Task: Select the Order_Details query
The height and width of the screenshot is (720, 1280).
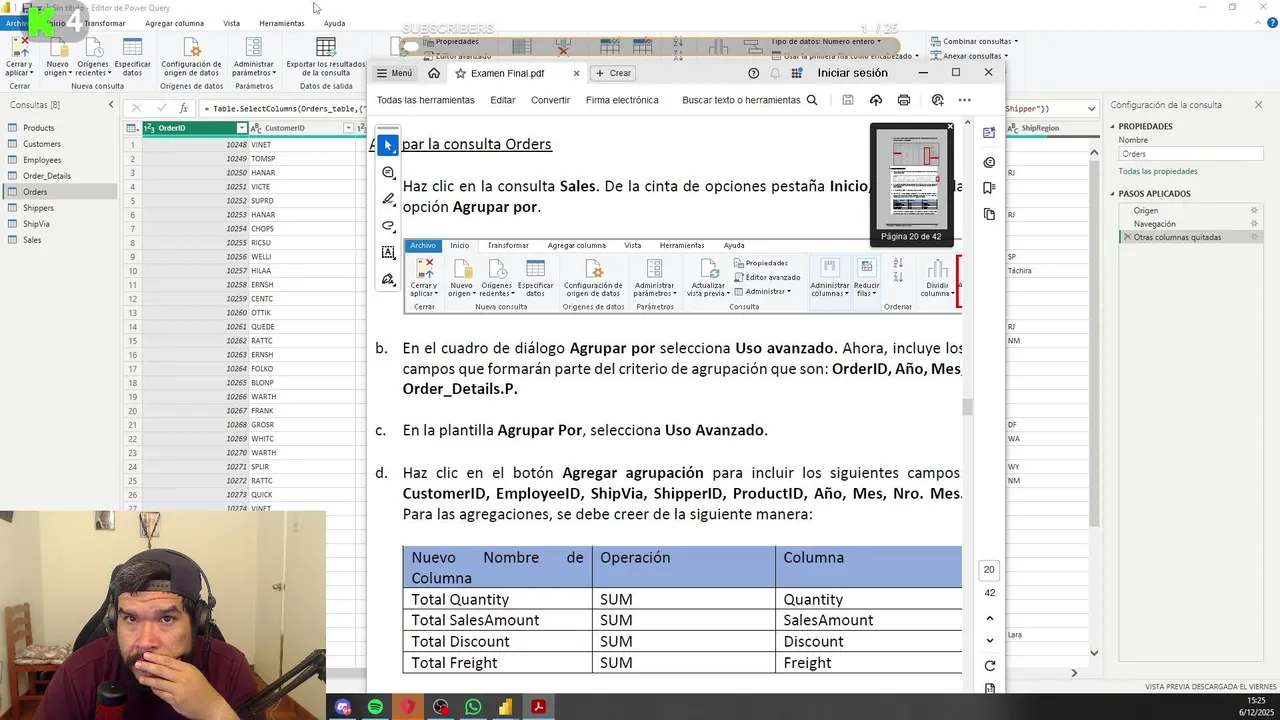Action: 46,176
